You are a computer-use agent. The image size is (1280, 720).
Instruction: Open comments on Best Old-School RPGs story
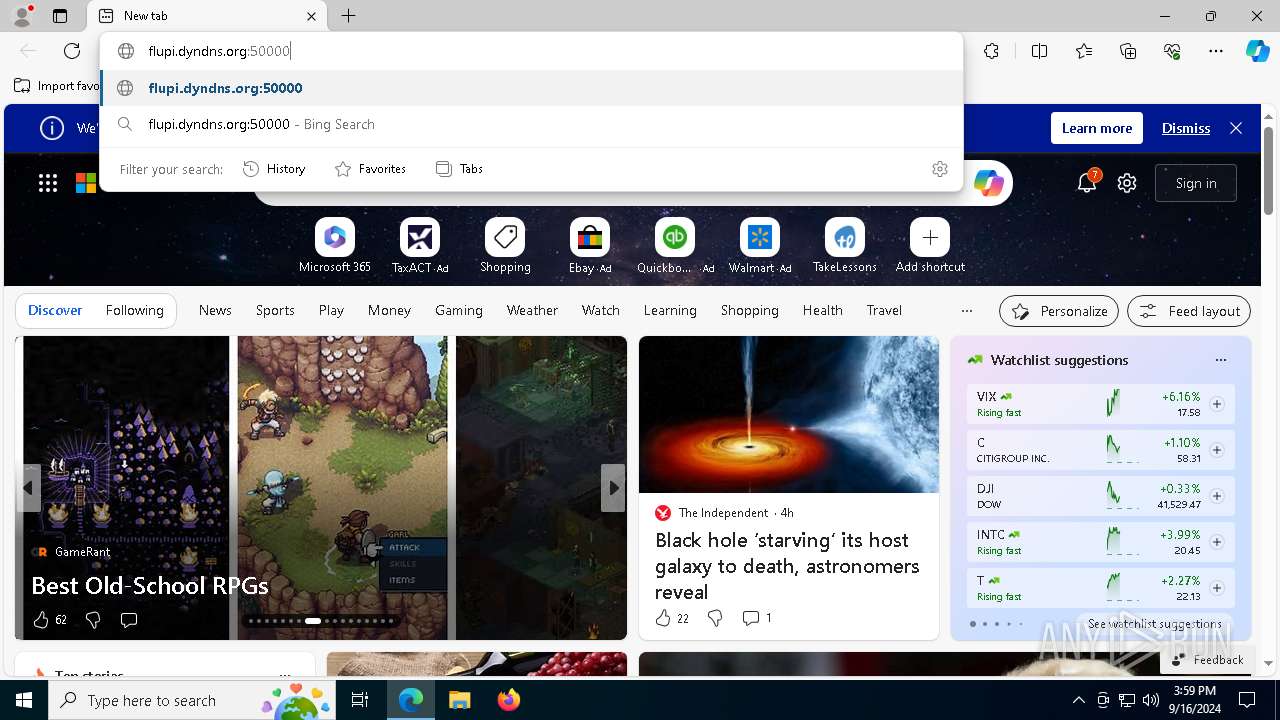click(128, 620)
